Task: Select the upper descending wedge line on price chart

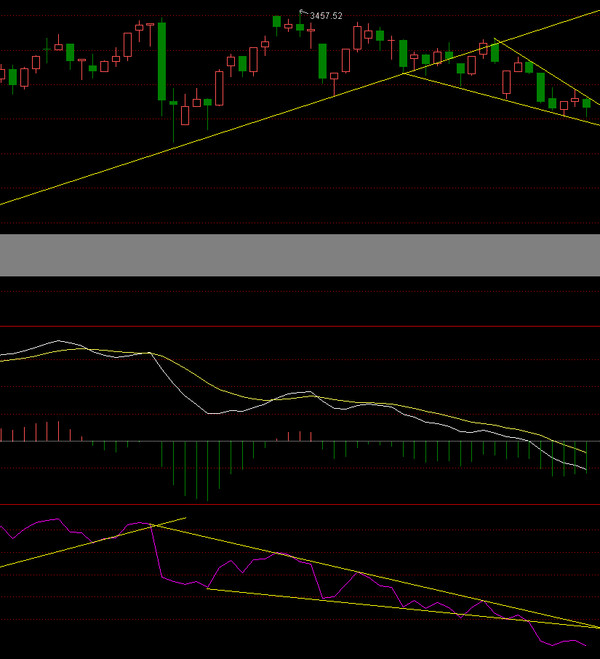Action: 546,71
